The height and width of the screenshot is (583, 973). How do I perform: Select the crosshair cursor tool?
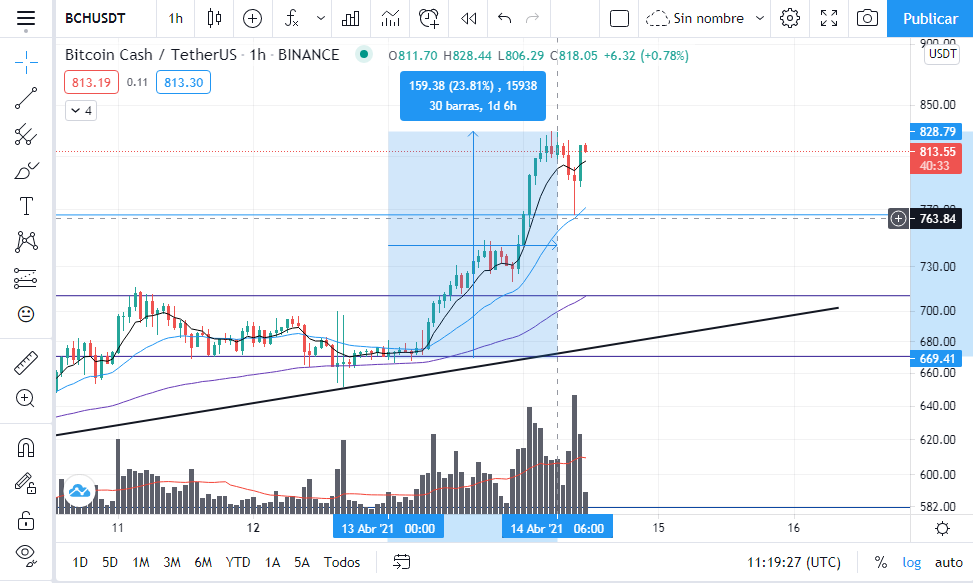click(x=26, y=62)
